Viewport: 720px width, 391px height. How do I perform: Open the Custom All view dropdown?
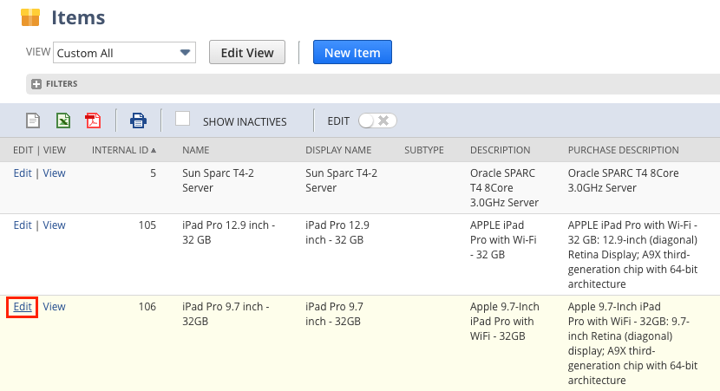point(124,53)
